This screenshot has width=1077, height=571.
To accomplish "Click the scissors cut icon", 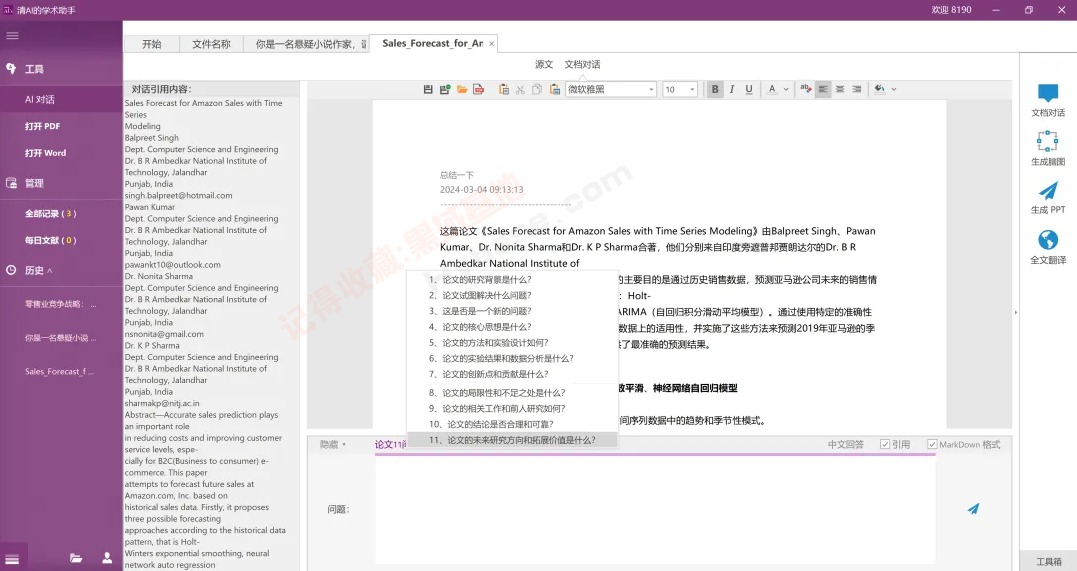I will pyautogui.click(x=520, y=89).
